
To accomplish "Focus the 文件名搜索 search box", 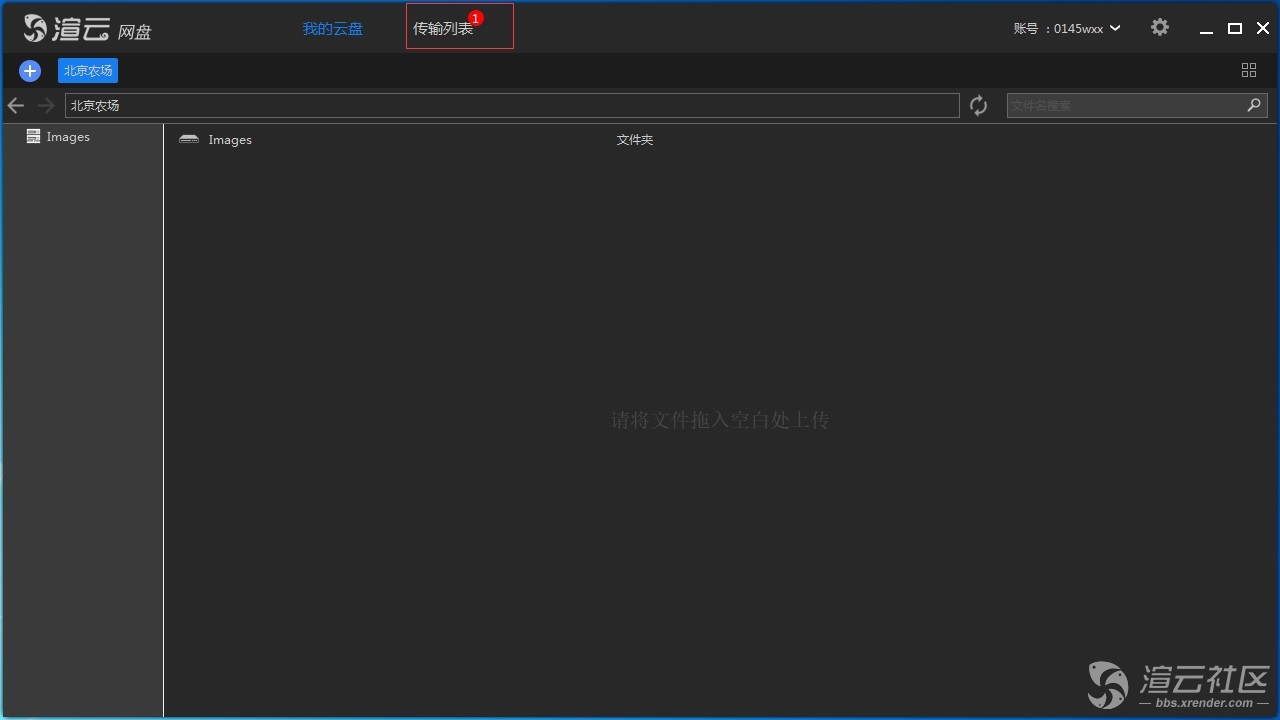I will pos(1124,105).
